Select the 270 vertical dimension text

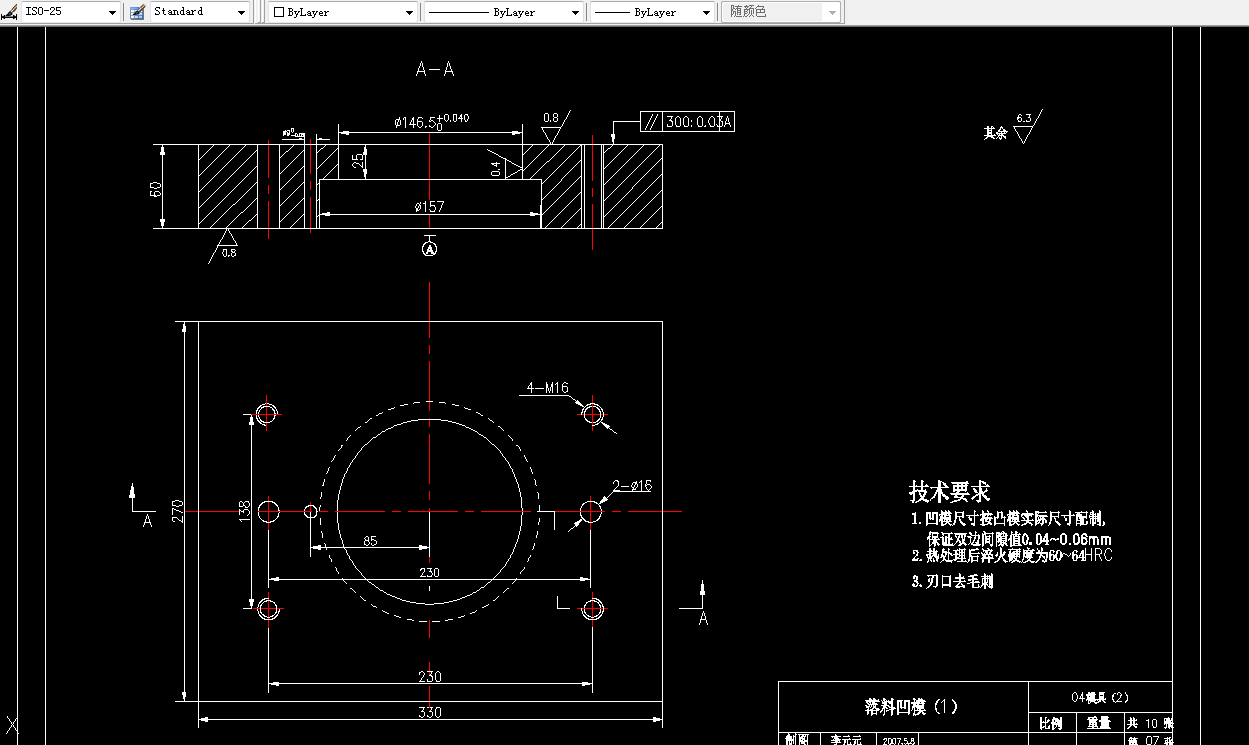click(178, 511)
